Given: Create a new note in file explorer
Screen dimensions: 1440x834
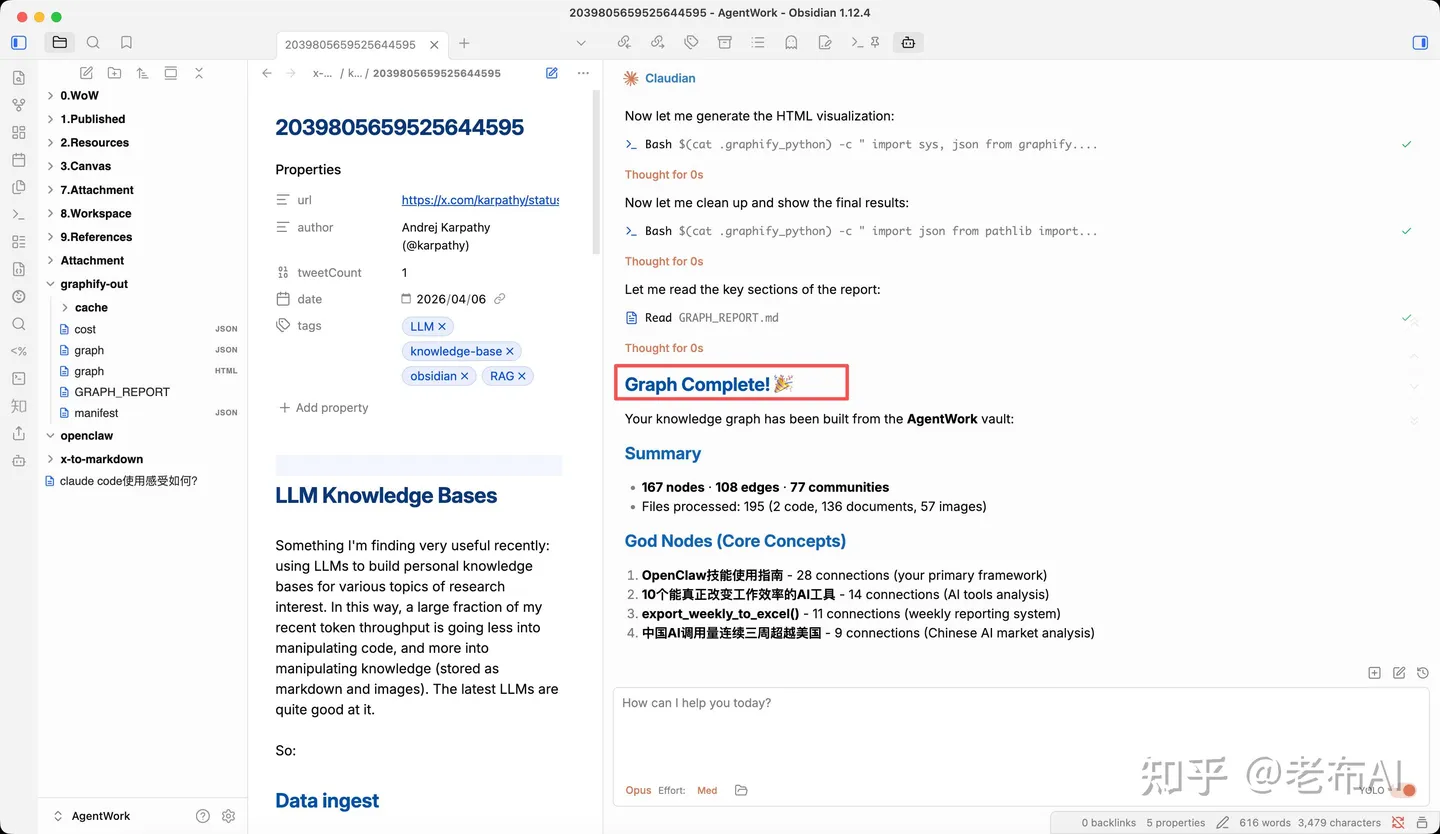Looking at the screenshot, I should point(87,73).
